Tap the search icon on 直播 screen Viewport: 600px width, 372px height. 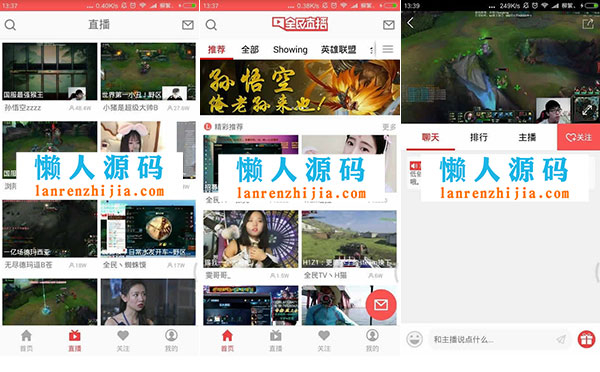[x=10, y=25]
